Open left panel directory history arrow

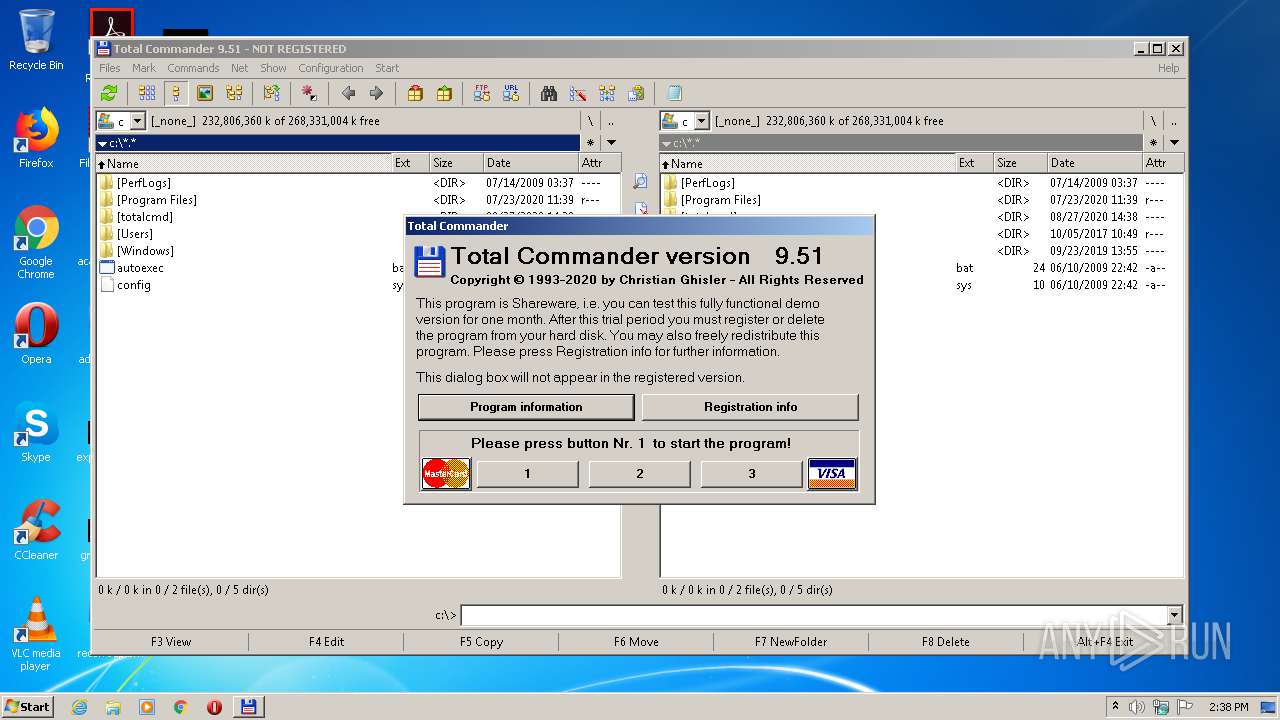click(x=611, y=143)
